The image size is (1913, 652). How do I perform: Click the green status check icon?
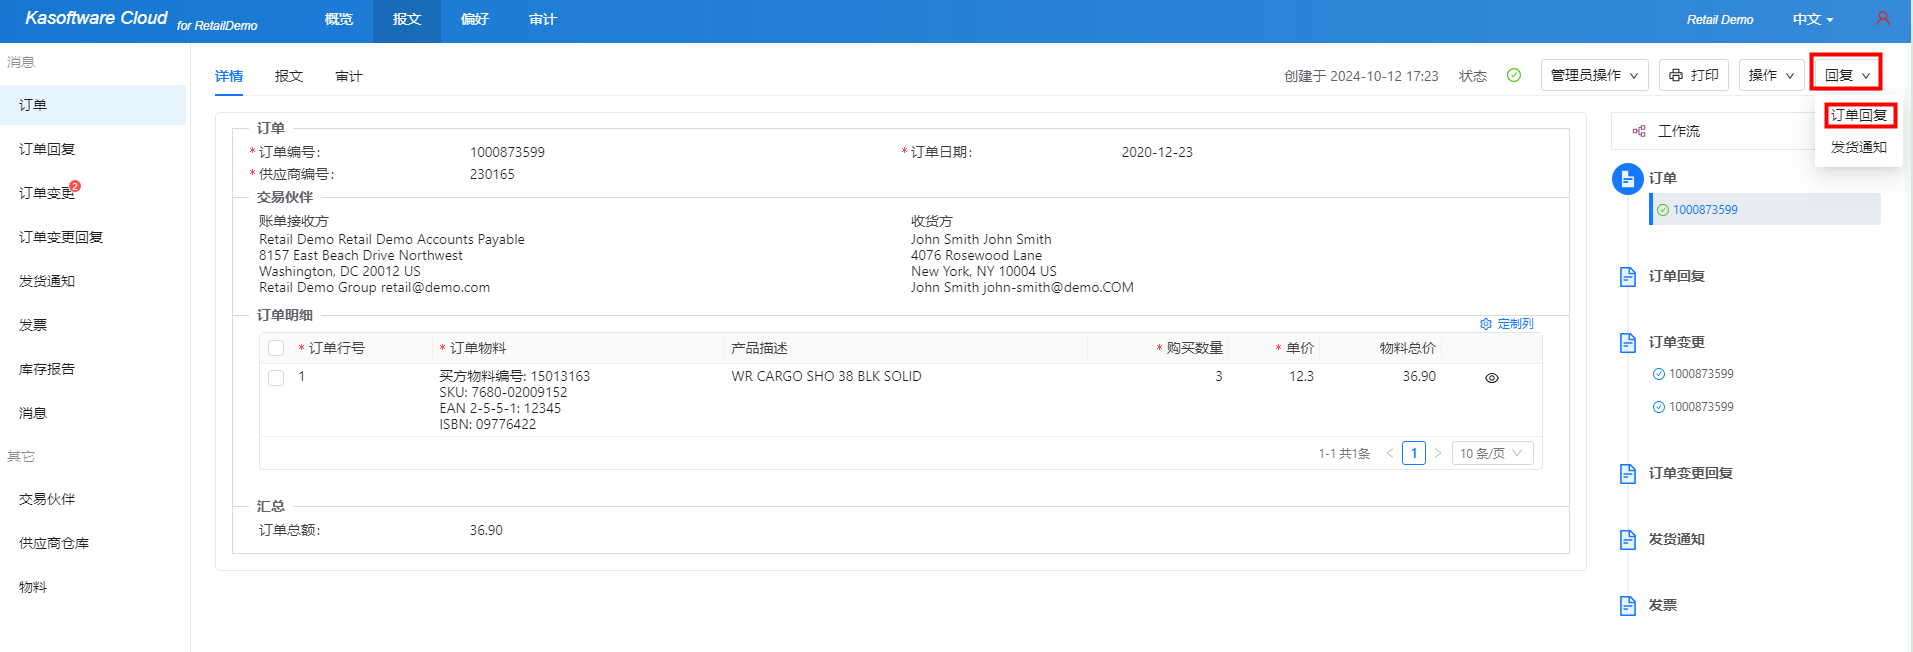coord(1514,75)
